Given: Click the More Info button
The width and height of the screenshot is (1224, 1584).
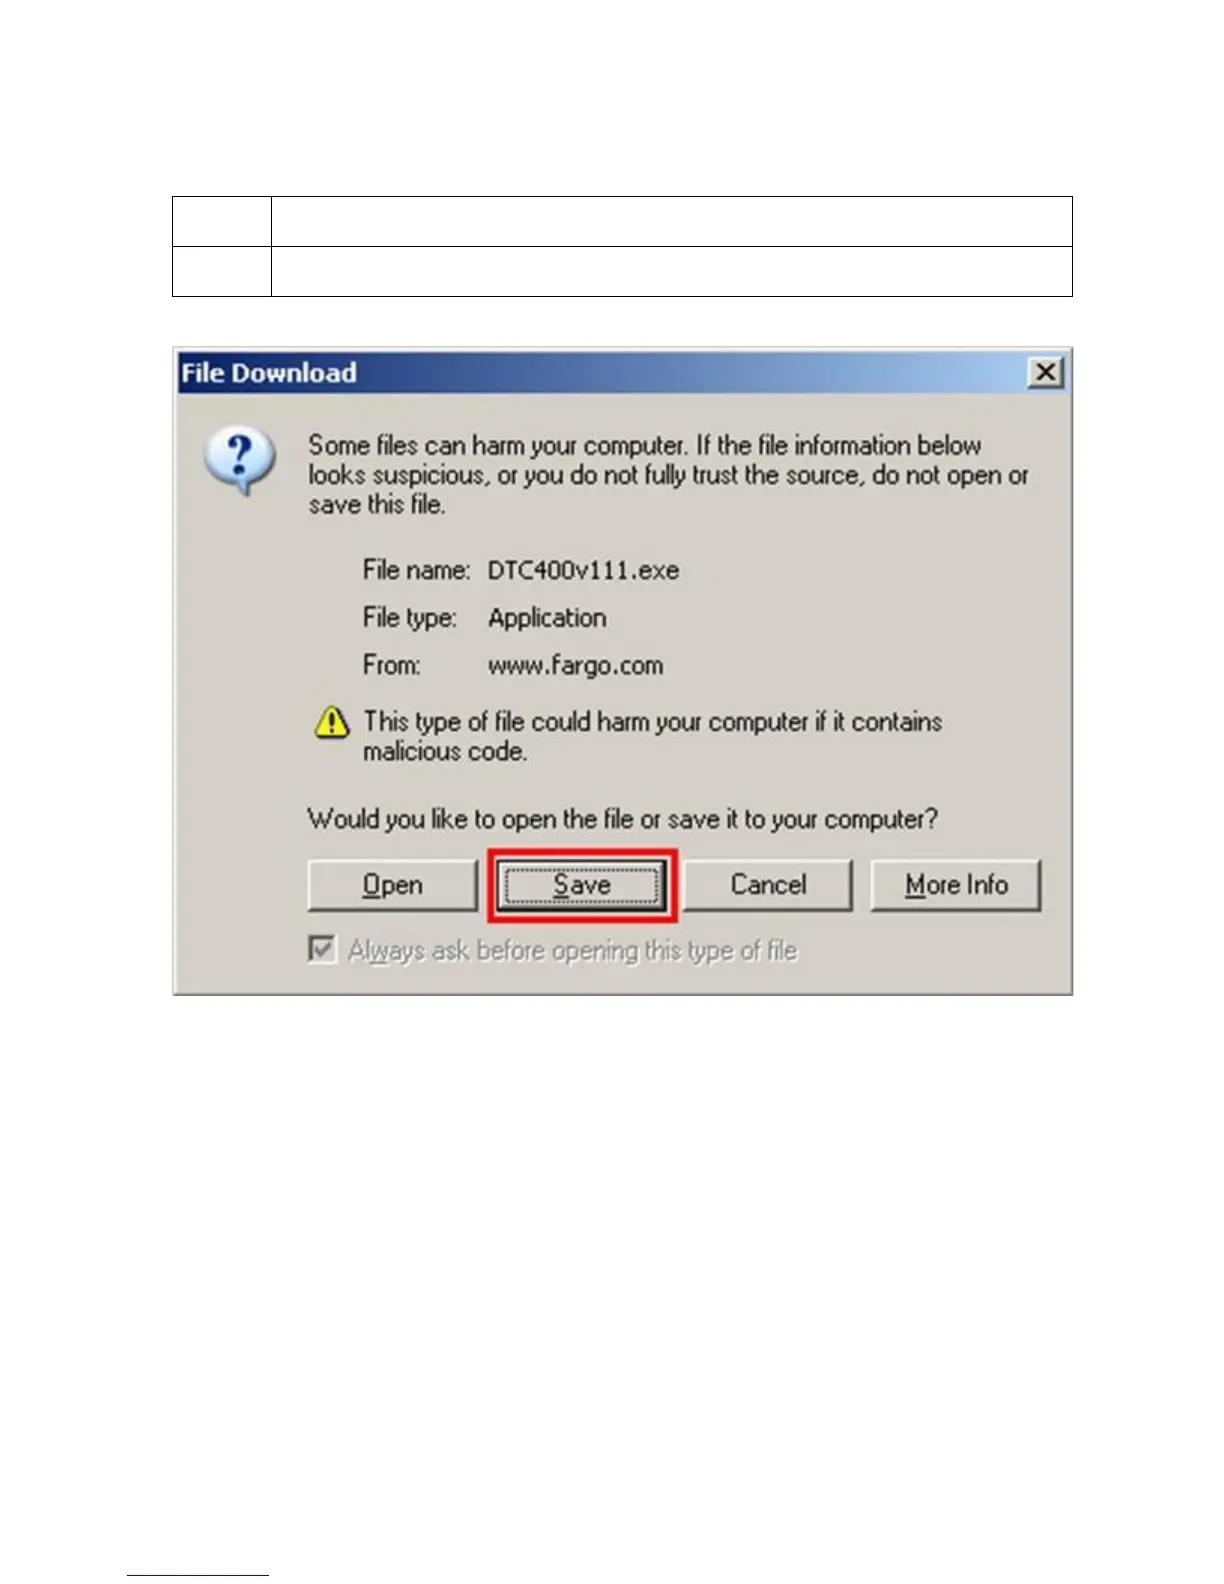Looking at the screenshot, I should click(x=956, y=885).
